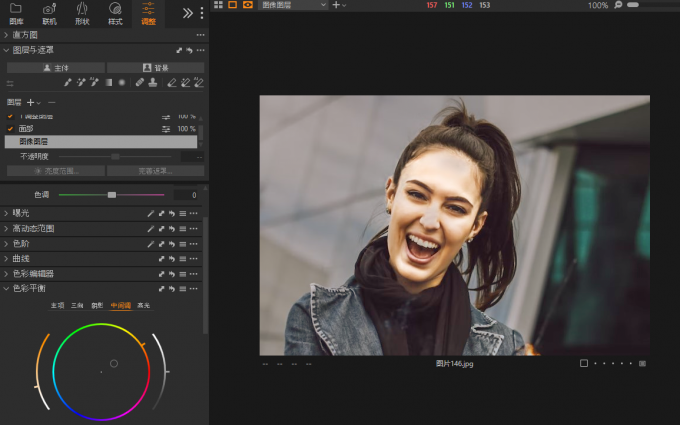Viewport: 680px width, 425px height.
Task: Switch to 主项 master tab
Action: [57, 305]
